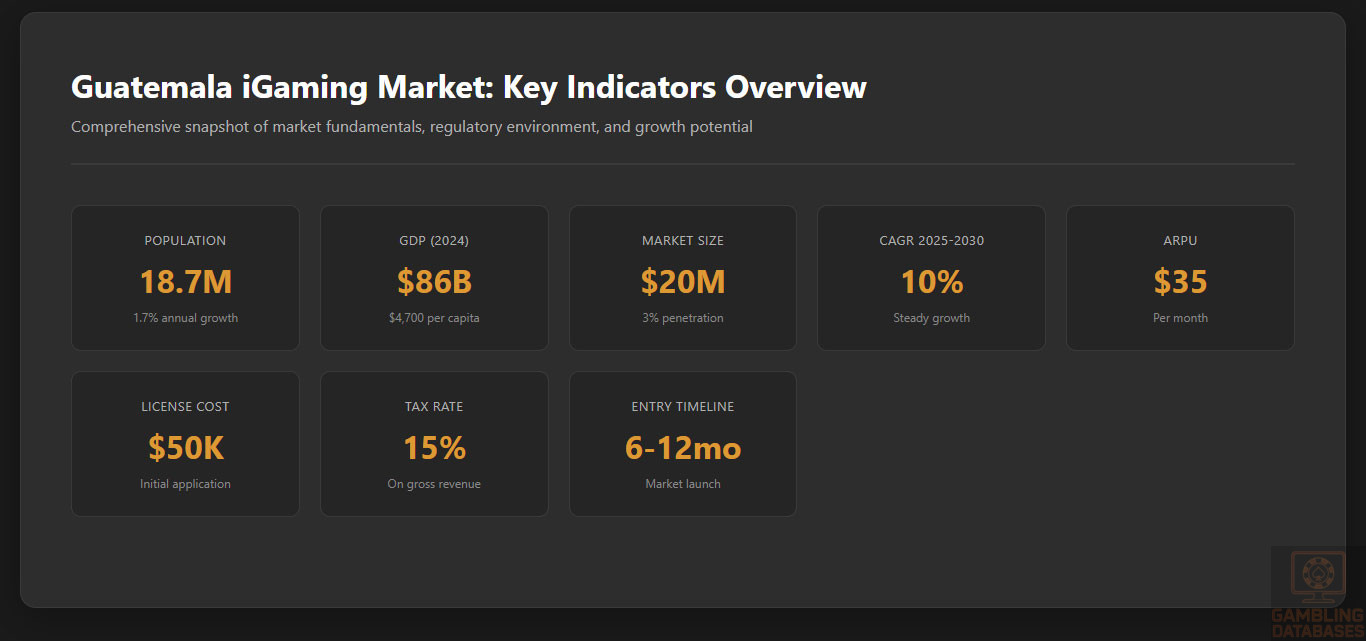The height and width of the screenshot is (641, 1366).
Task: Select the Guatemala iGaming Market main title
Action: (468, 87)
